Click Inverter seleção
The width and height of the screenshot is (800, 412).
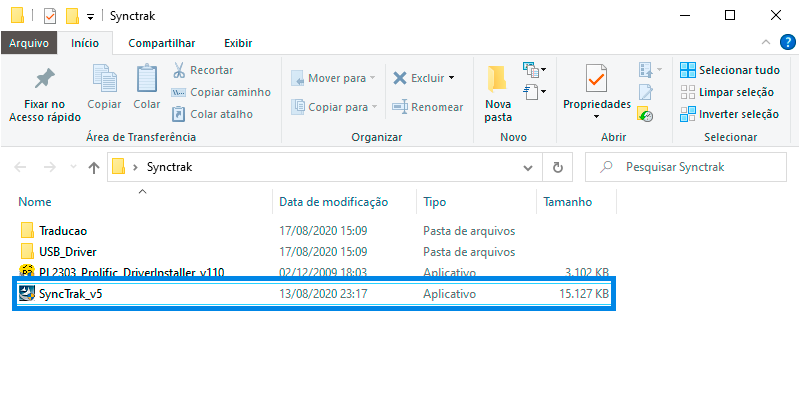tap(730, 114)
